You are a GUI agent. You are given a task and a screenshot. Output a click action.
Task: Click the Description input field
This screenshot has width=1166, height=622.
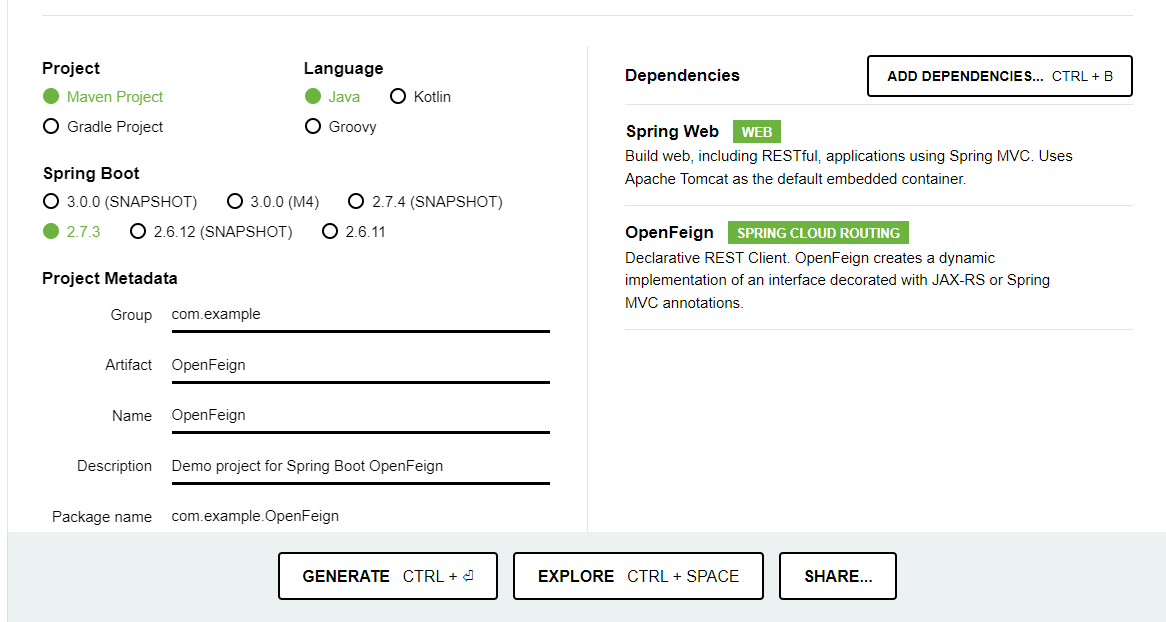(x=360, y=466)
